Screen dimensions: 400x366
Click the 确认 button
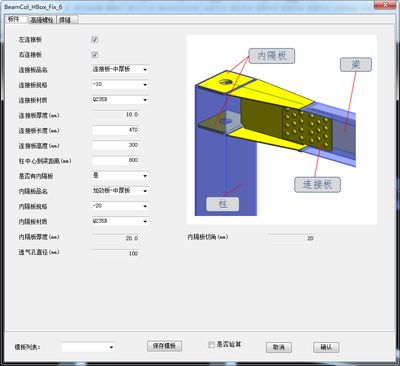[x=326, y=347]
